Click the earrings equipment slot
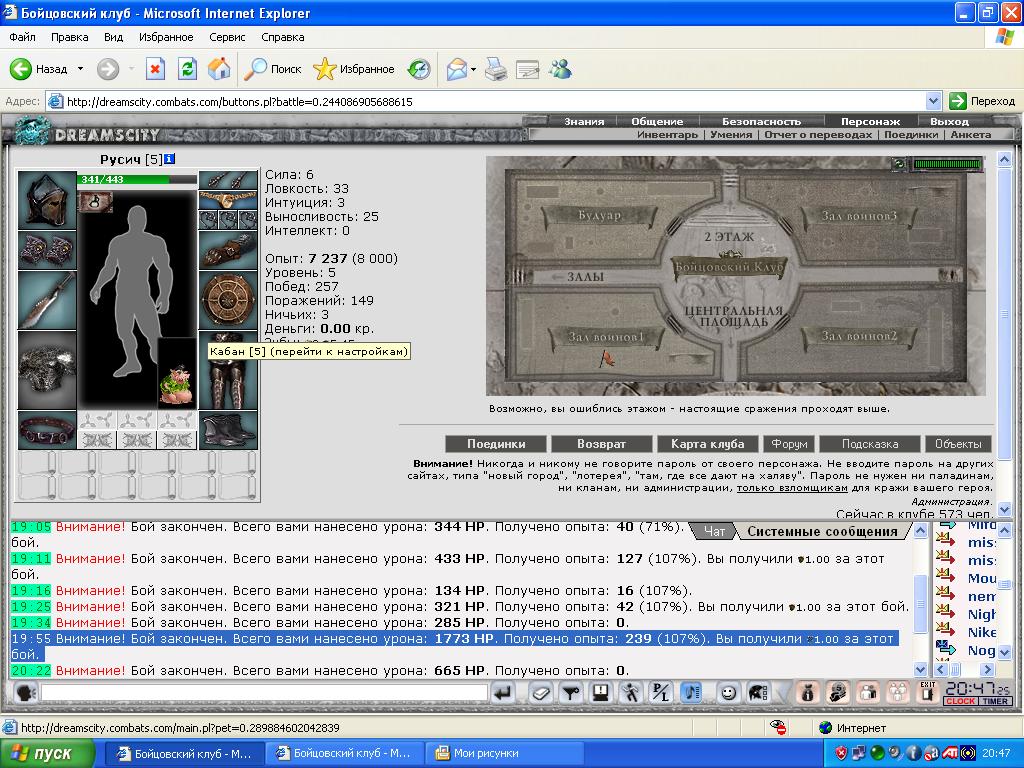This screenshot has height=768, width=1024. click(x=228, y=180)
